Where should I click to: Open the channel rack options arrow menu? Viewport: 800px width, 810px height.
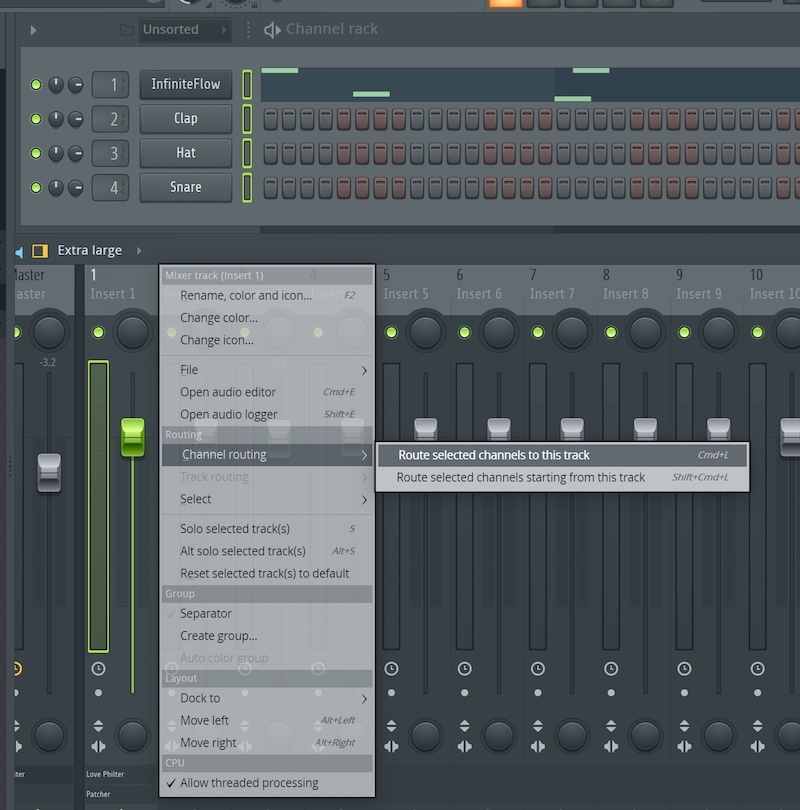coord(33,30)
